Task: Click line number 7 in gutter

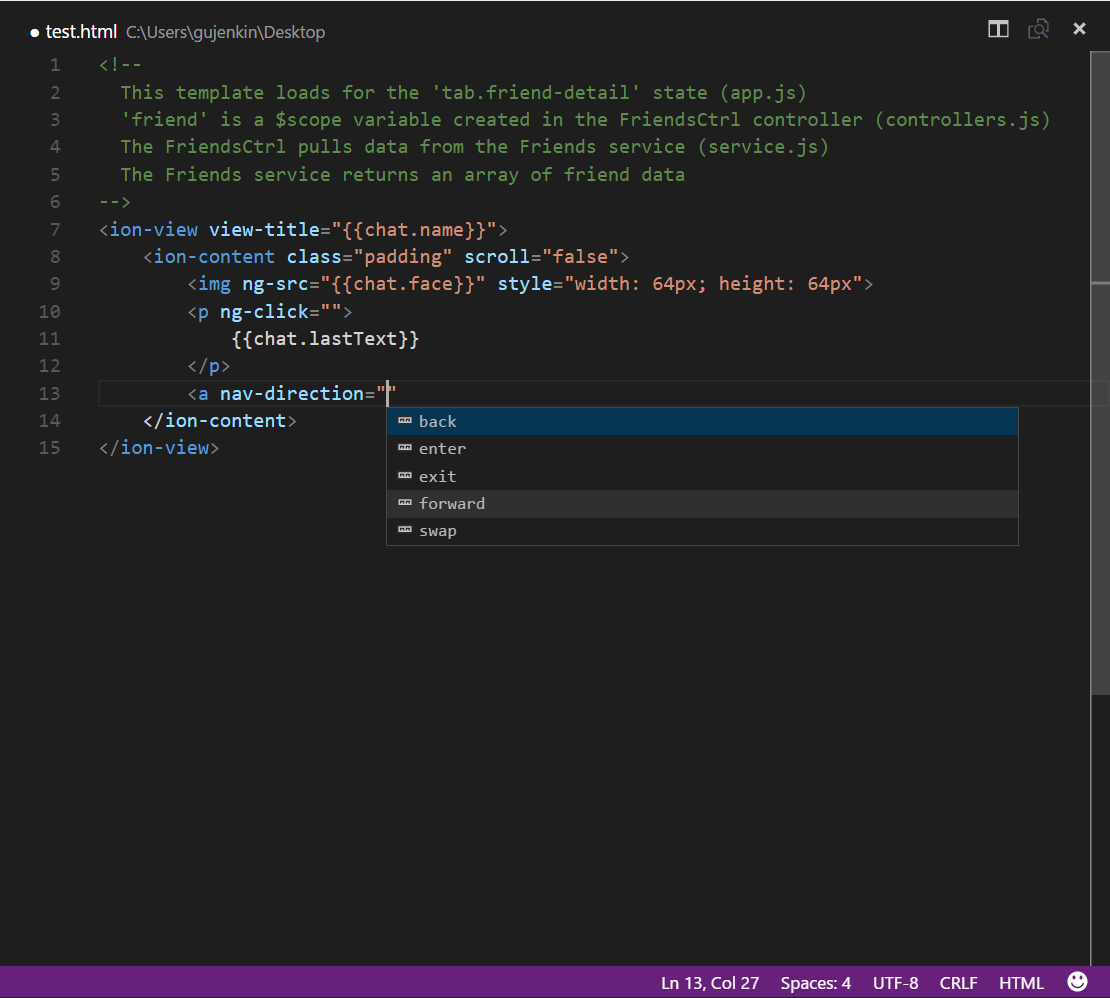Action: pyautogui.click(x=54, y=230)
